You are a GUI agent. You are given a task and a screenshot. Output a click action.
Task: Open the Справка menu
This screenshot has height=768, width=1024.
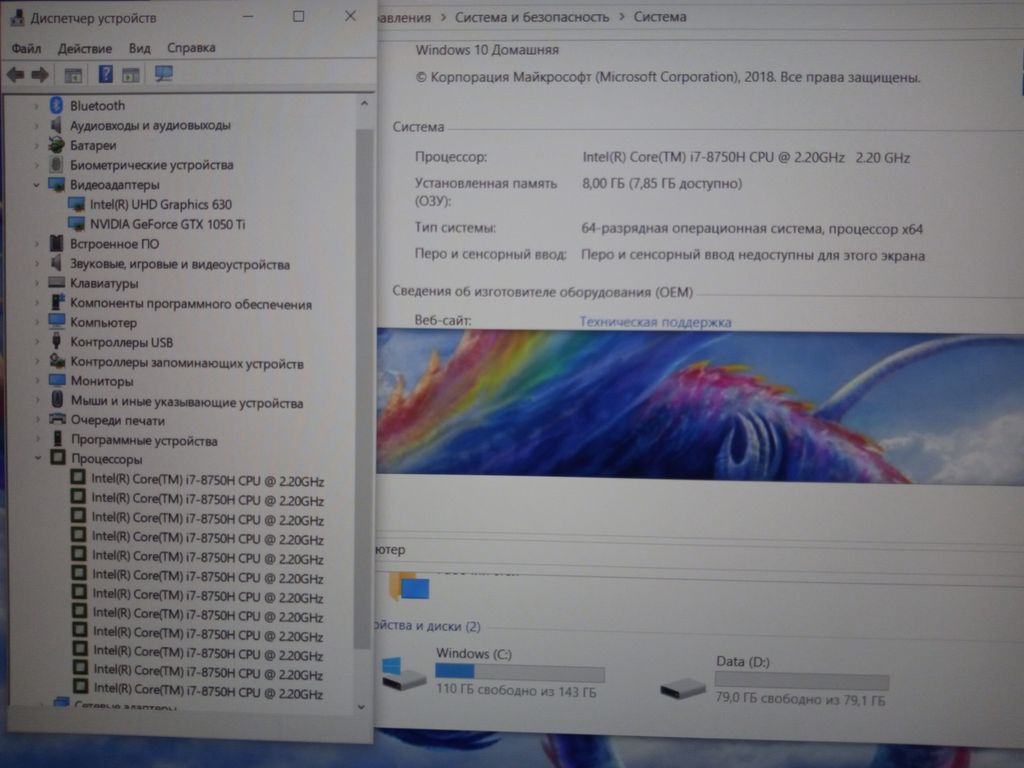click(x=191, y=48)
